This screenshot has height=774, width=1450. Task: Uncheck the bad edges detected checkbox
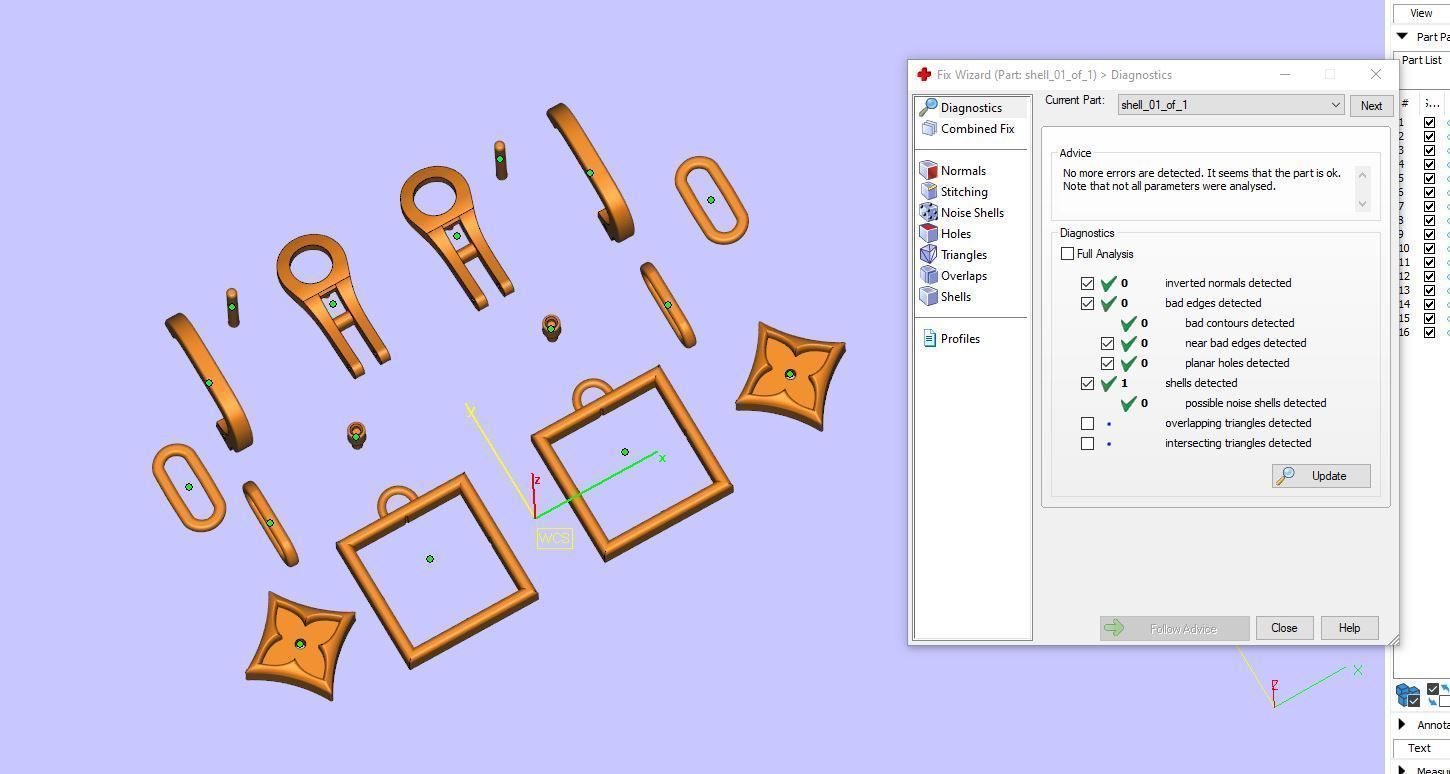click(x=1087, y=304)
